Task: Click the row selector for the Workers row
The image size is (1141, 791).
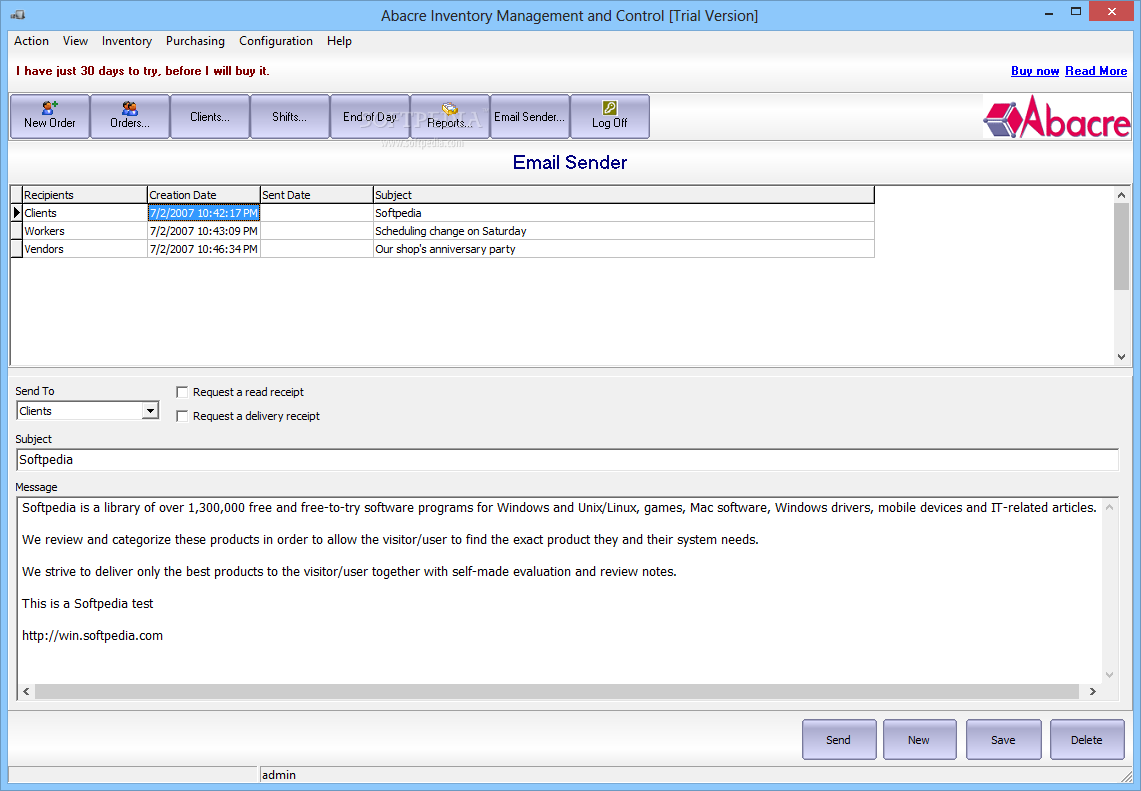Action: point(17,231)
